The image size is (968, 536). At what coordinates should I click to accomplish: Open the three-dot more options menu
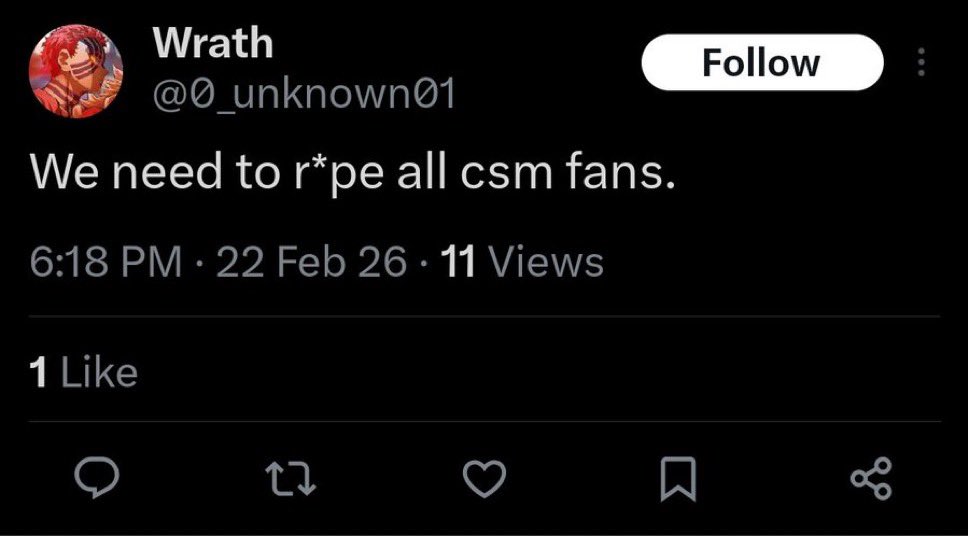click(921, 63)
